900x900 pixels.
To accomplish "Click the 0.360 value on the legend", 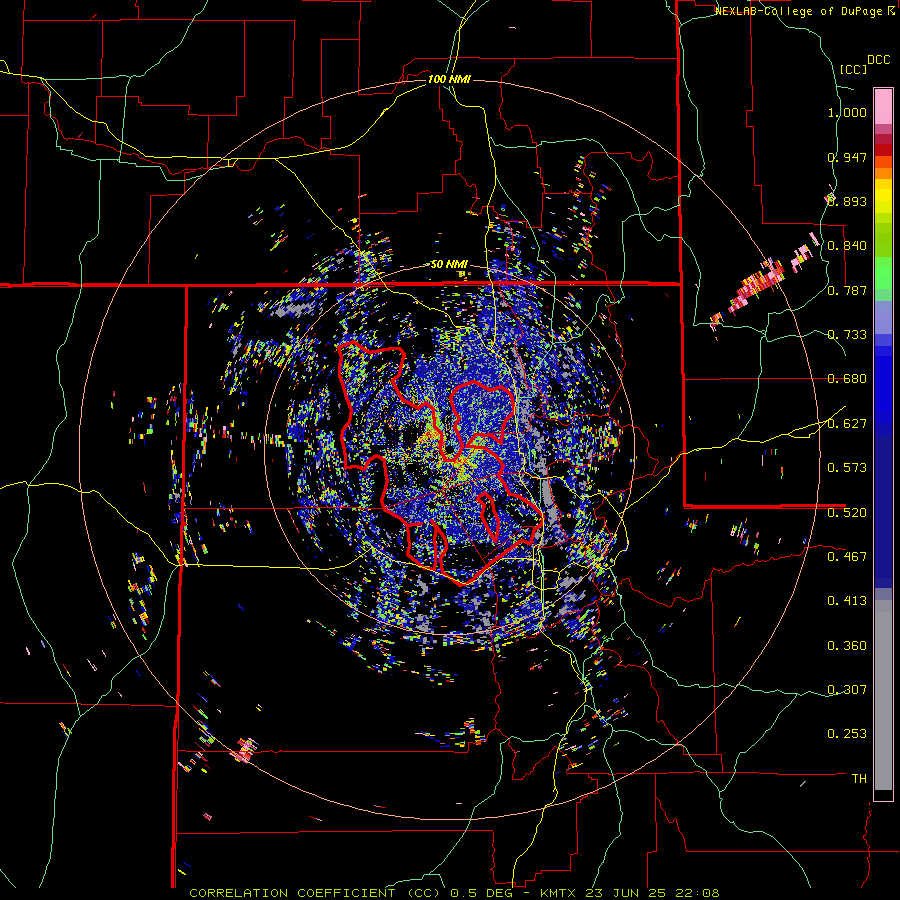I will [x=847, y=646].
